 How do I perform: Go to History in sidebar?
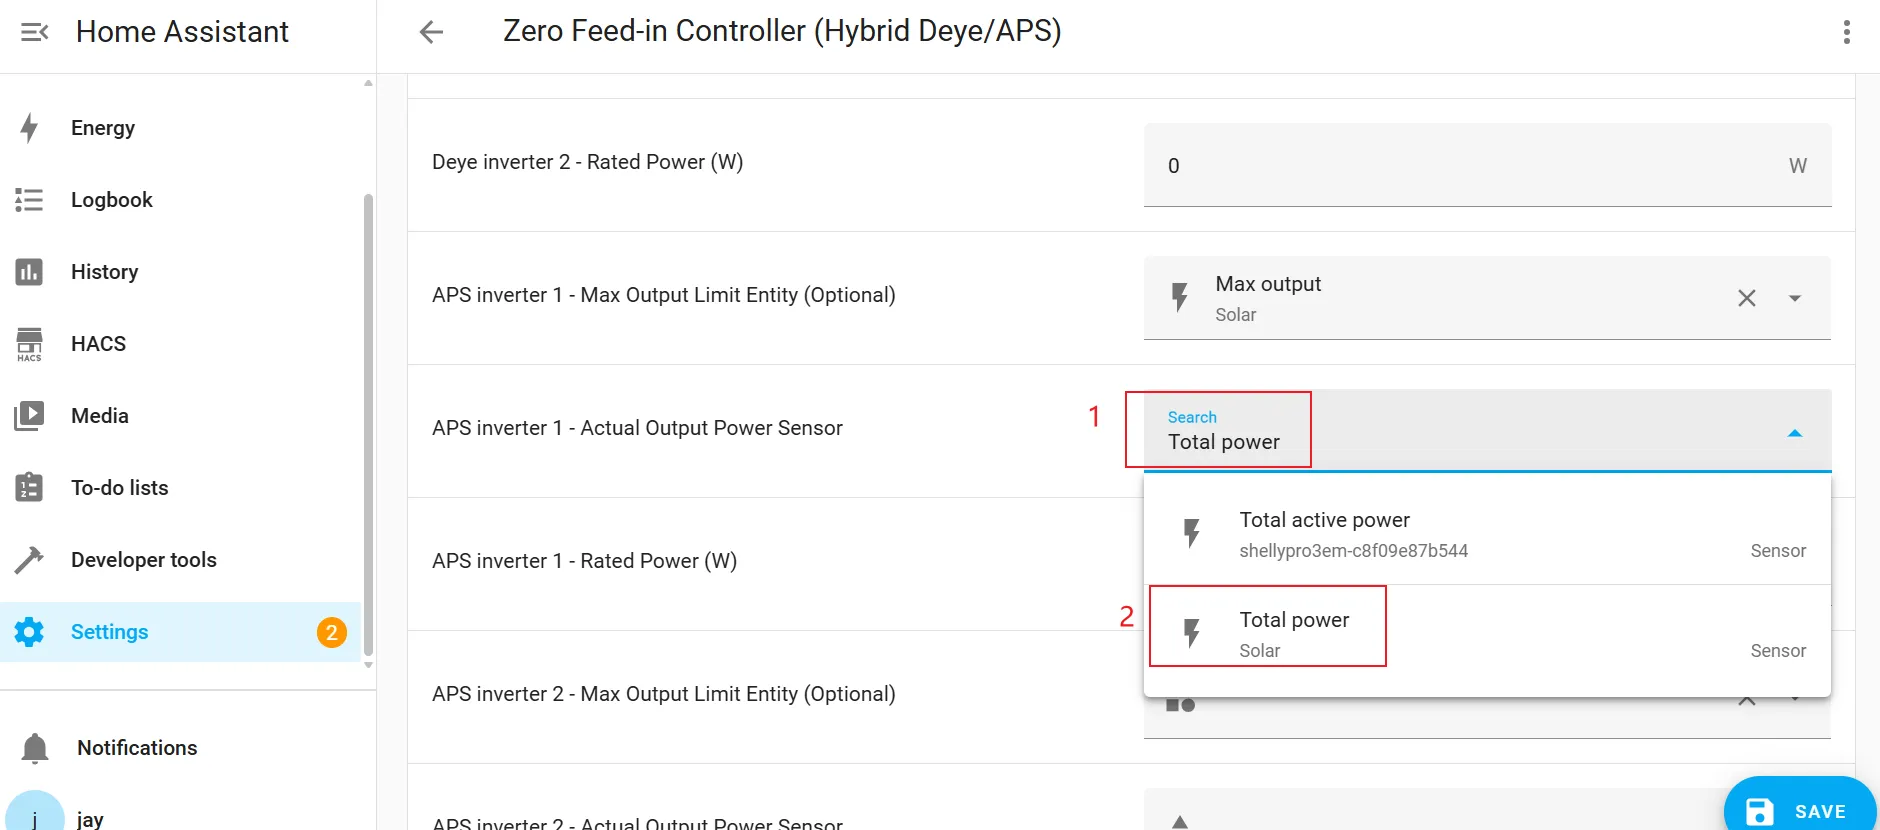tap(104, 272)
